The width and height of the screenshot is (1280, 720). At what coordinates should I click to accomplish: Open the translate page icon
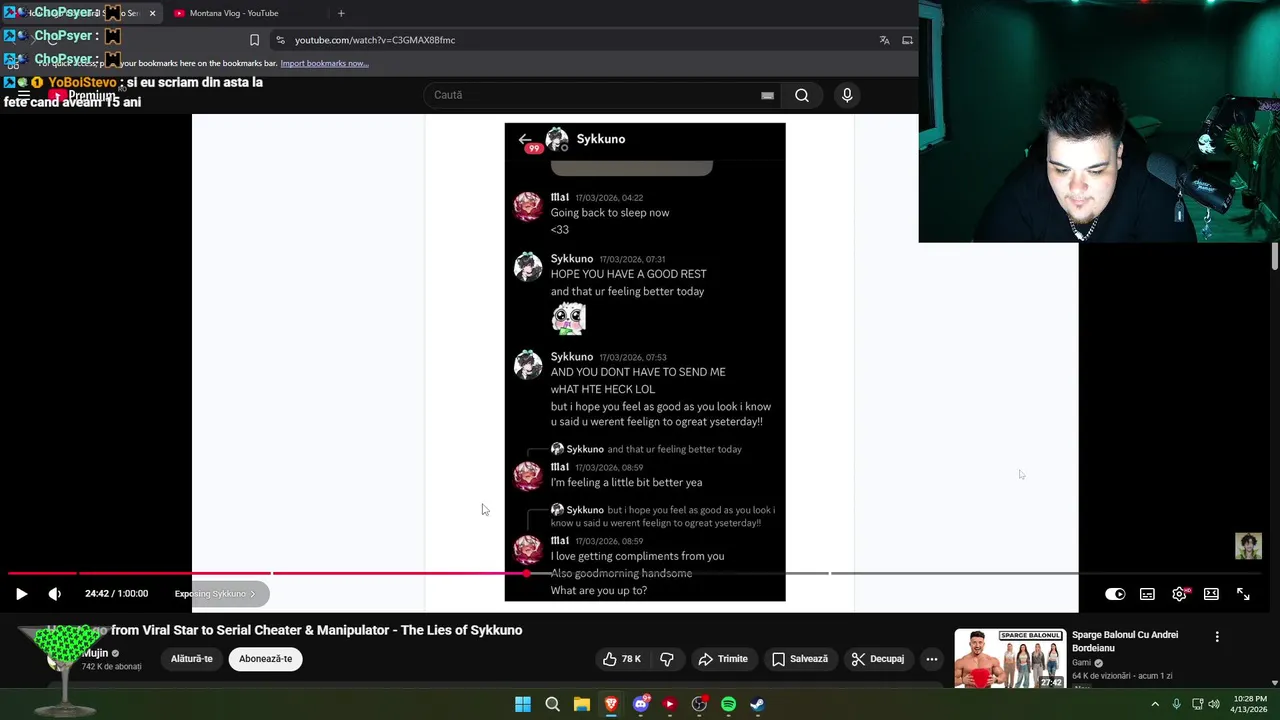884,40
